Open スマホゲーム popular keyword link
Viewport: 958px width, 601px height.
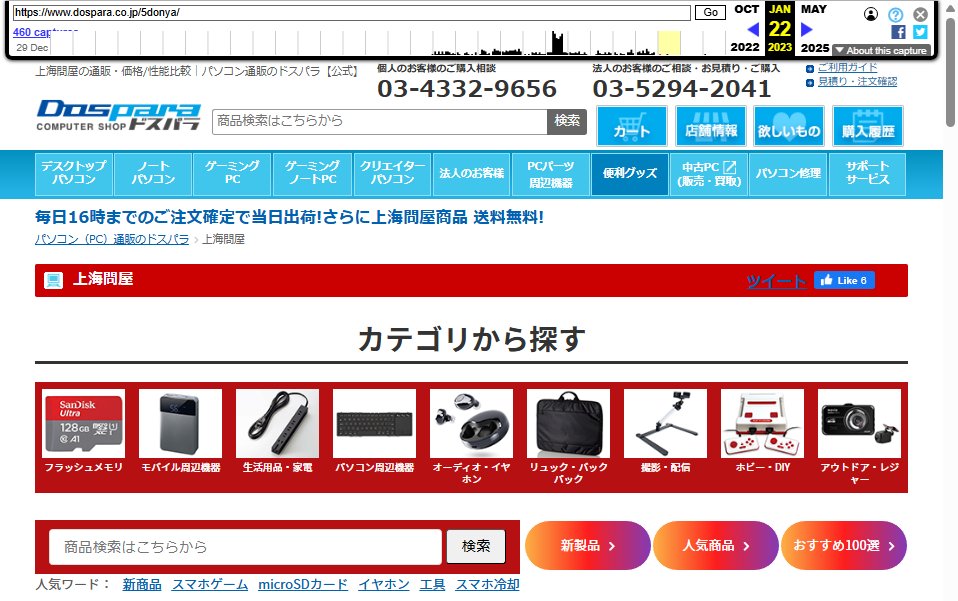tap(210, 585)
